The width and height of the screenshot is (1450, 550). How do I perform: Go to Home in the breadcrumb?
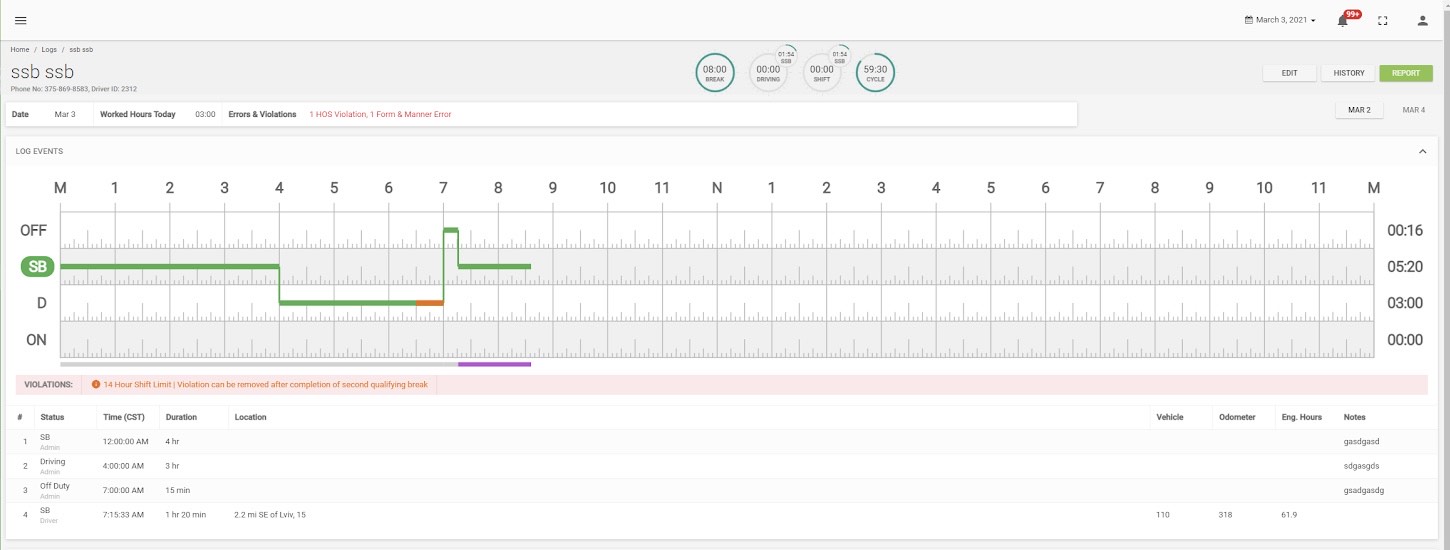click(x=20, y=49)
